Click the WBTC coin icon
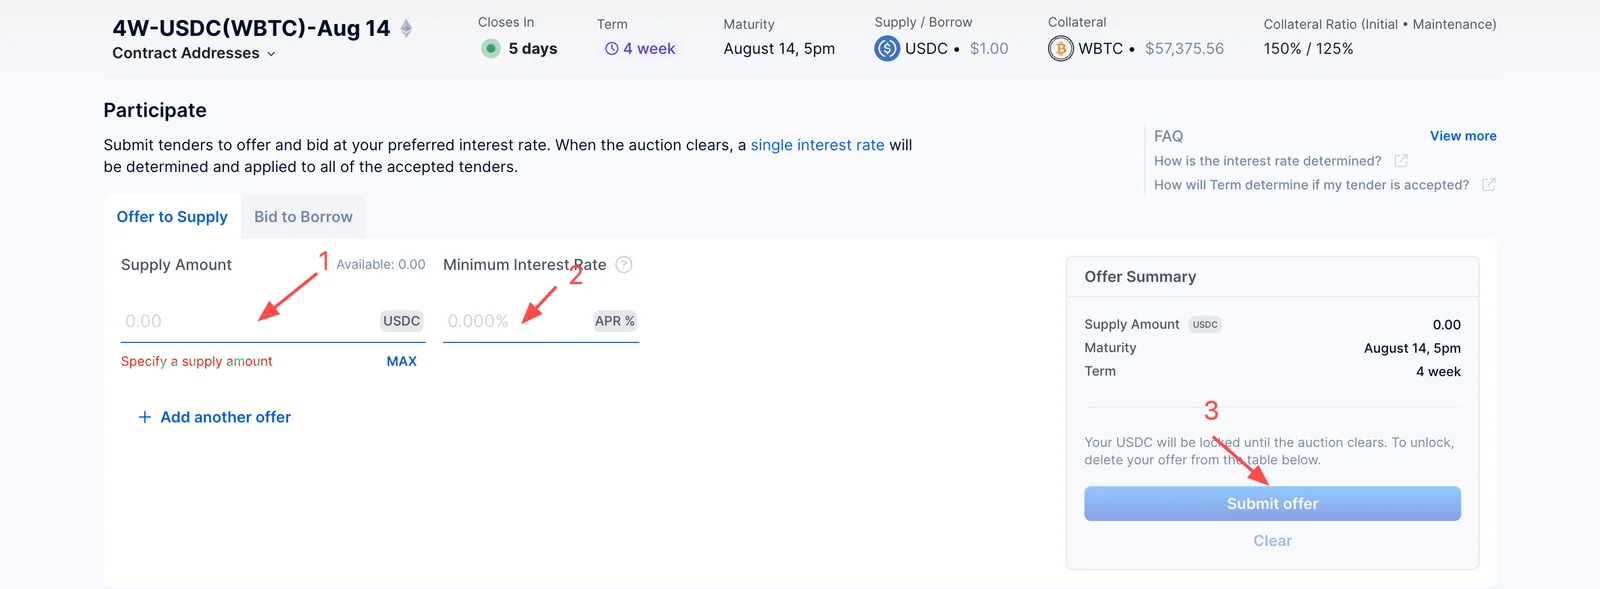The image size is (1600, 589). pyautogui.click(x=1061, y=48)
